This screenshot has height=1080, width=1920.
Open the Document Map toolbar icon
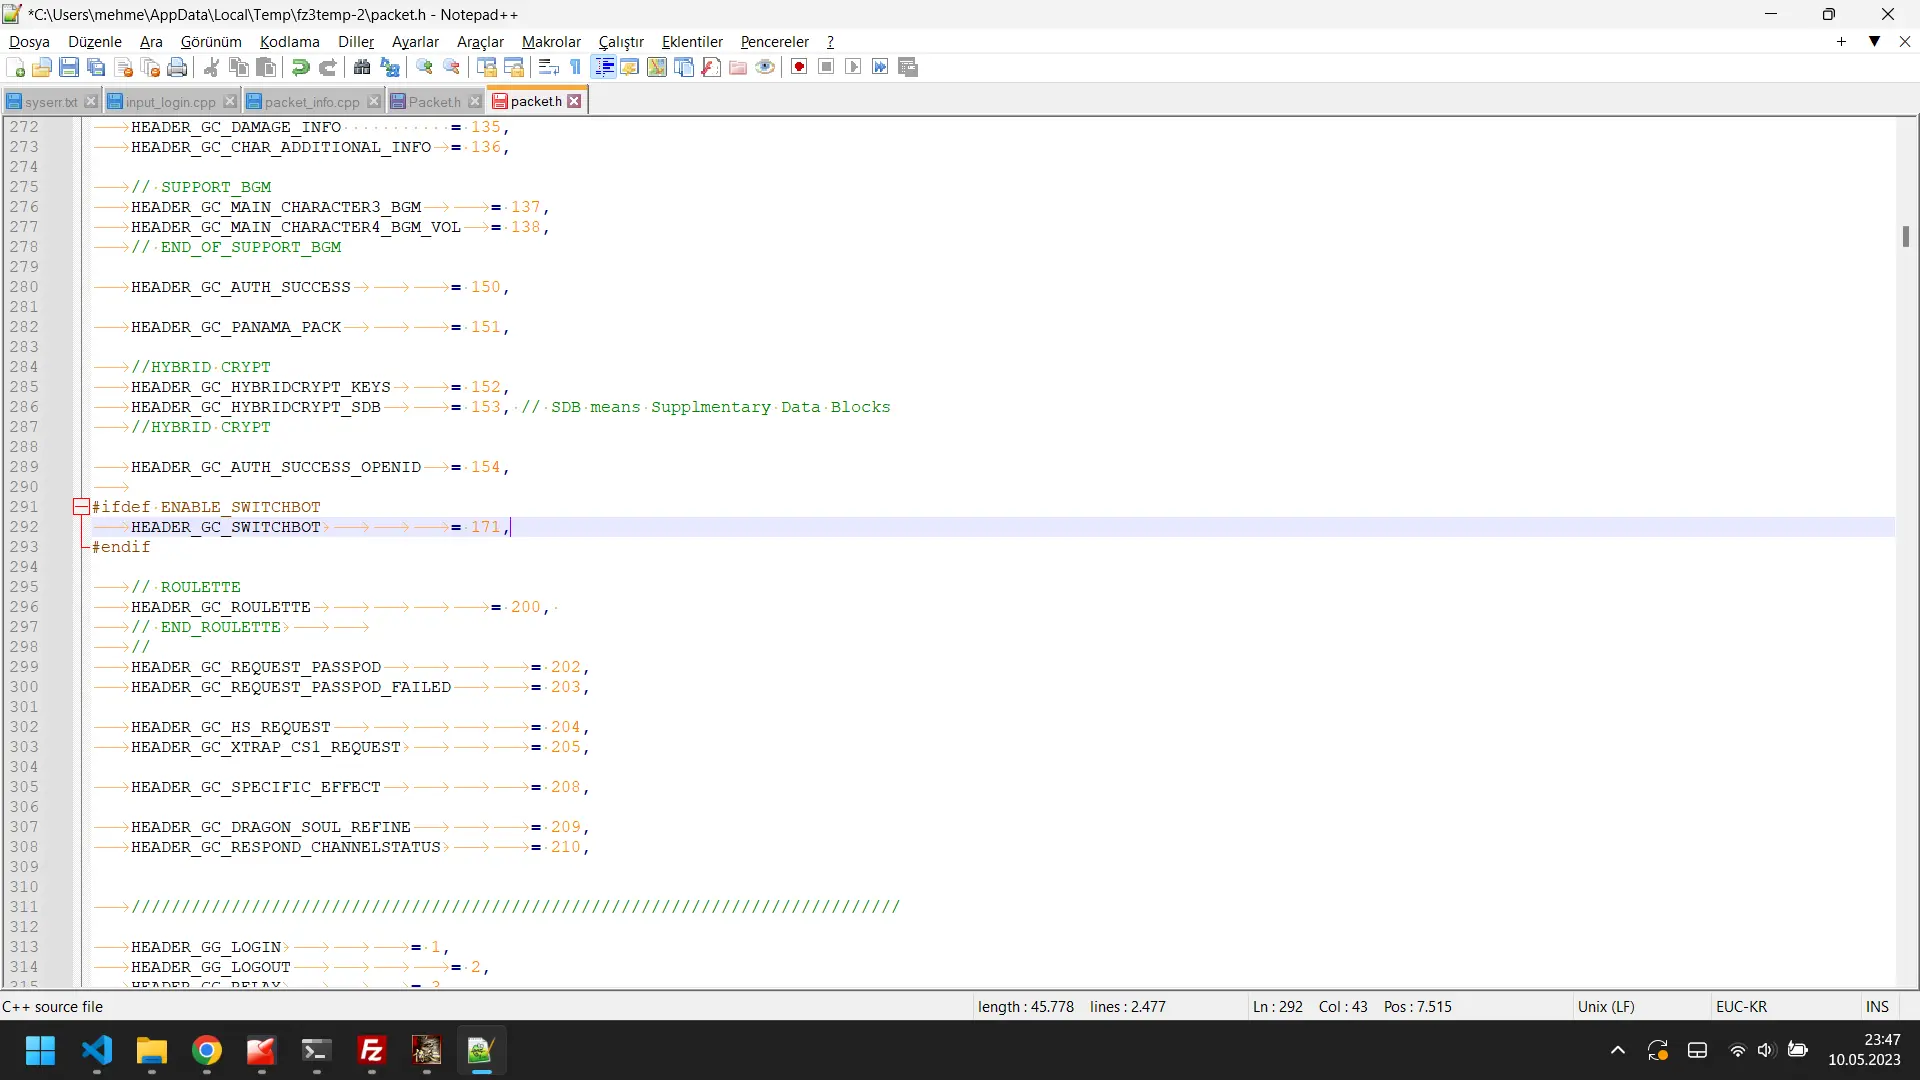click(x=657, y=67)
